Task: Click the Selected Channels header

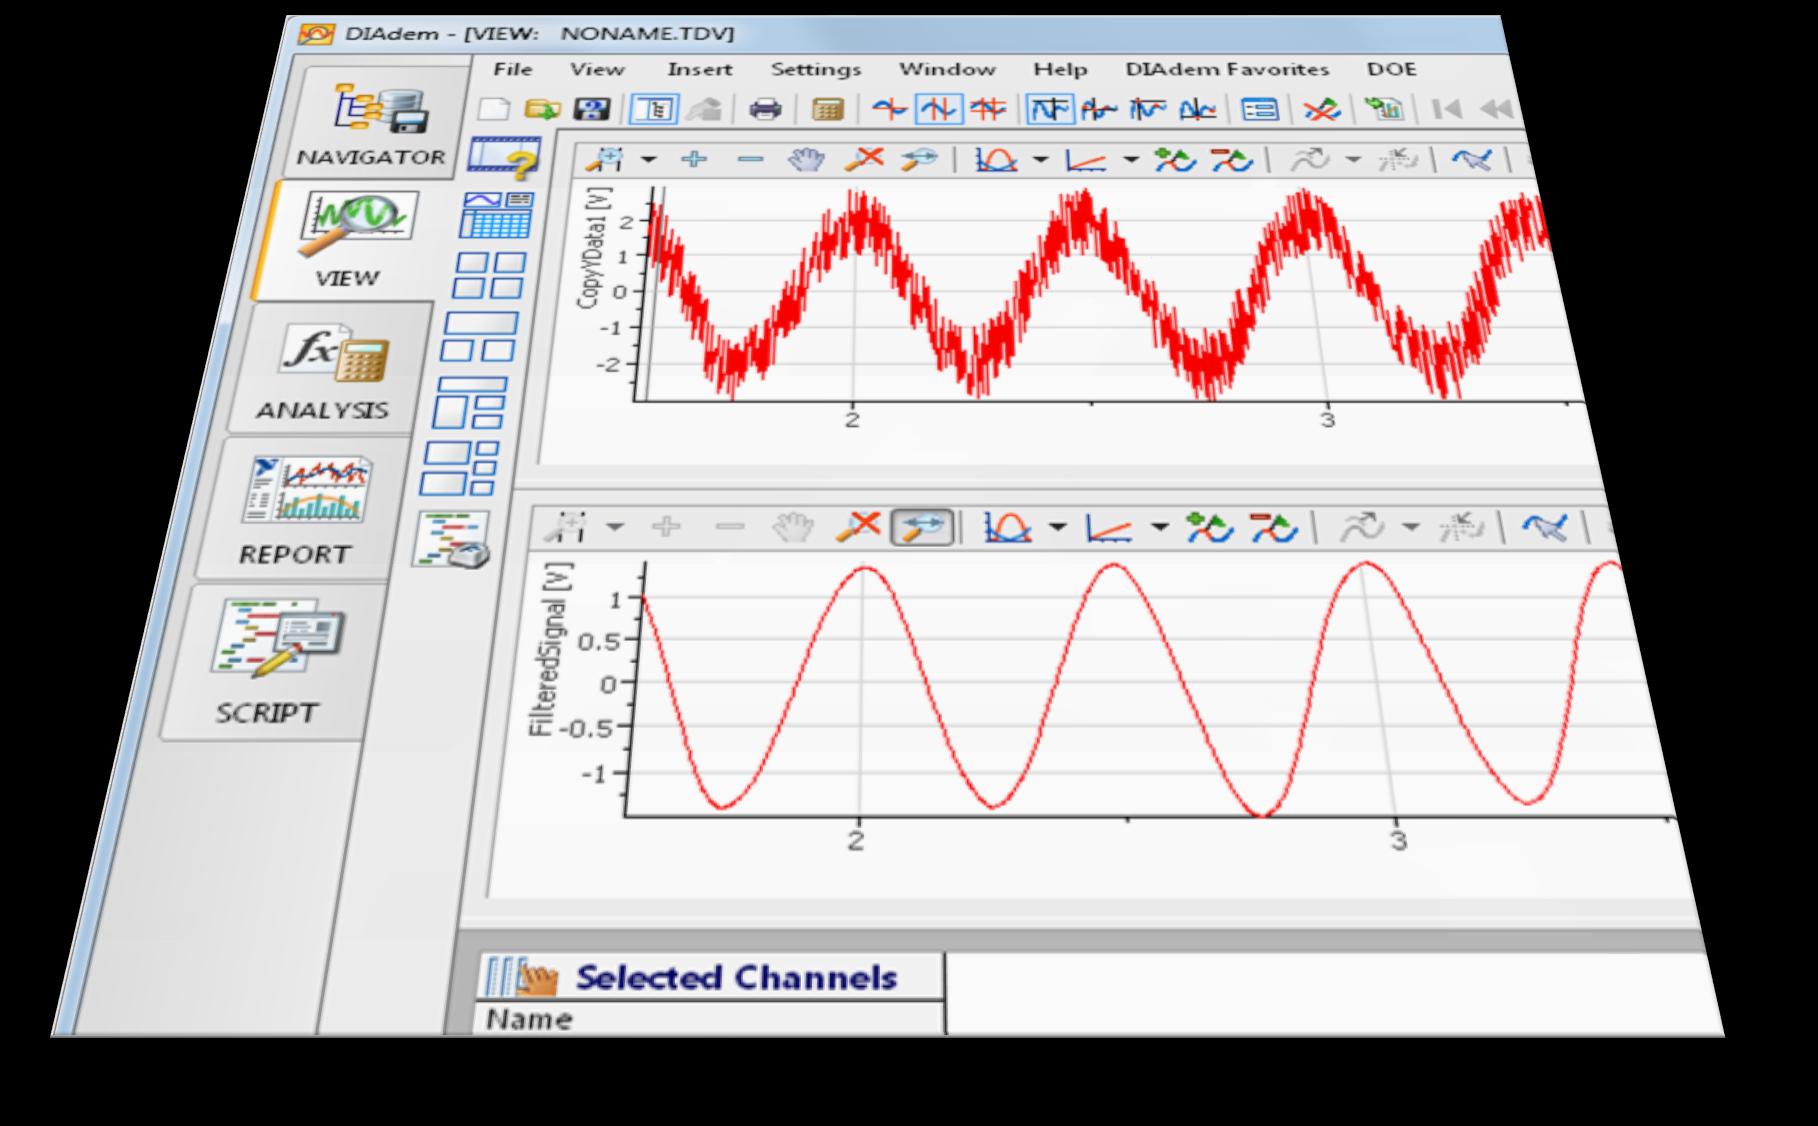Action: (x=711, y=977)
